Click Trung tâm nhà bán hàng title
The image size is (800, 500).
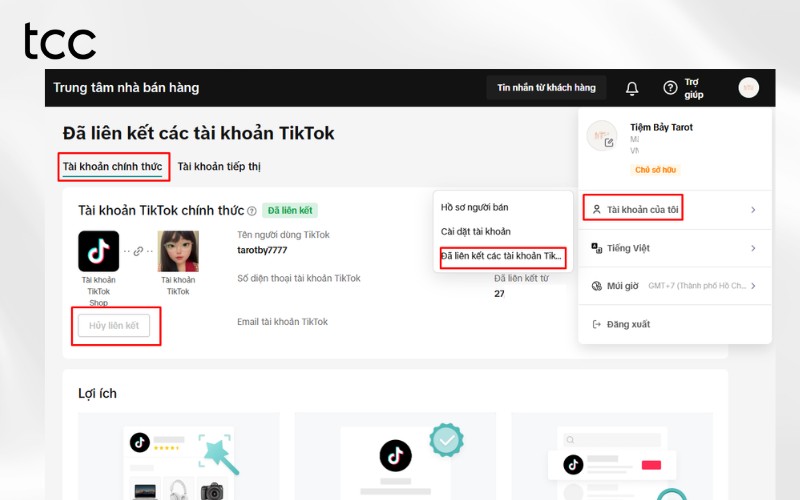126,88
